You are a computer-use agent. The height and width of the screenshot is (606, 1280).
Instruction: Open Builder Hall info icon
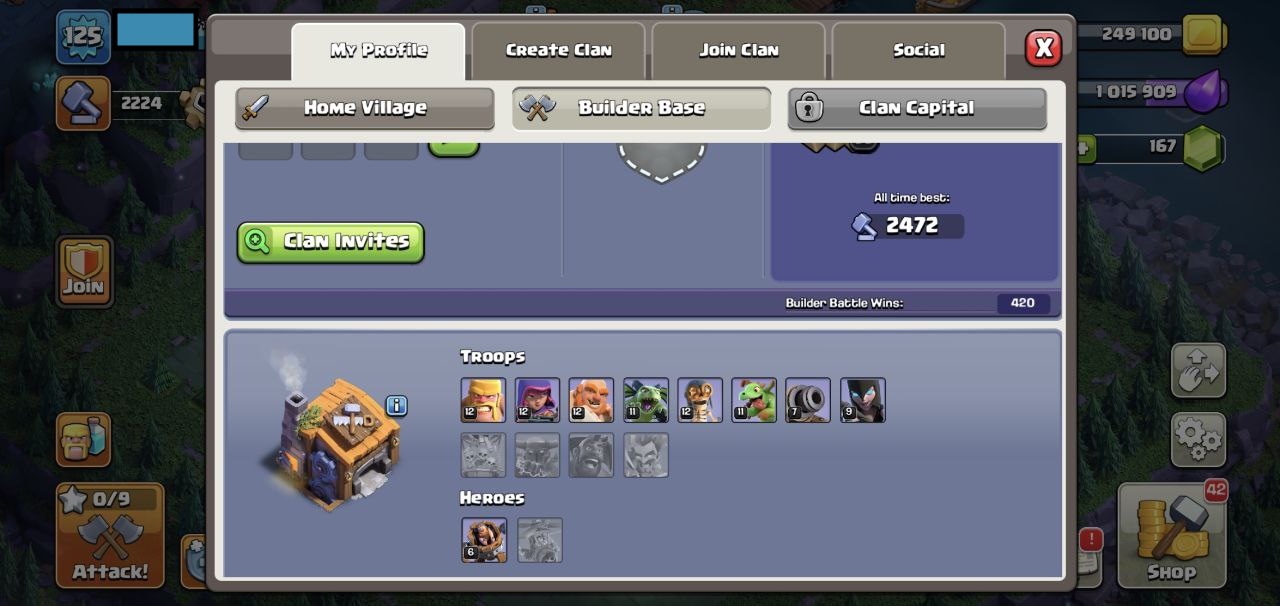click(x=397, y=405)
